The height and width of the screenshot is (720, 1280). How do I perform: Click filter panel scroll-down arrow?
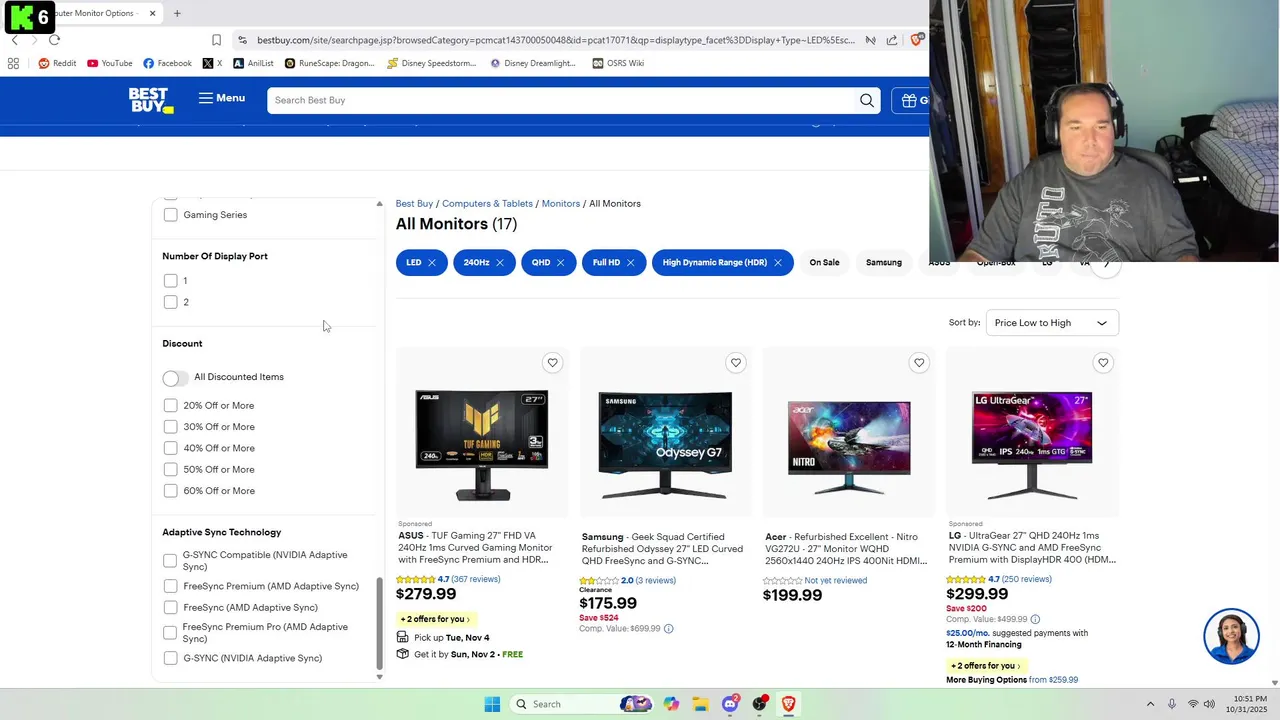[x=379, y=677]
